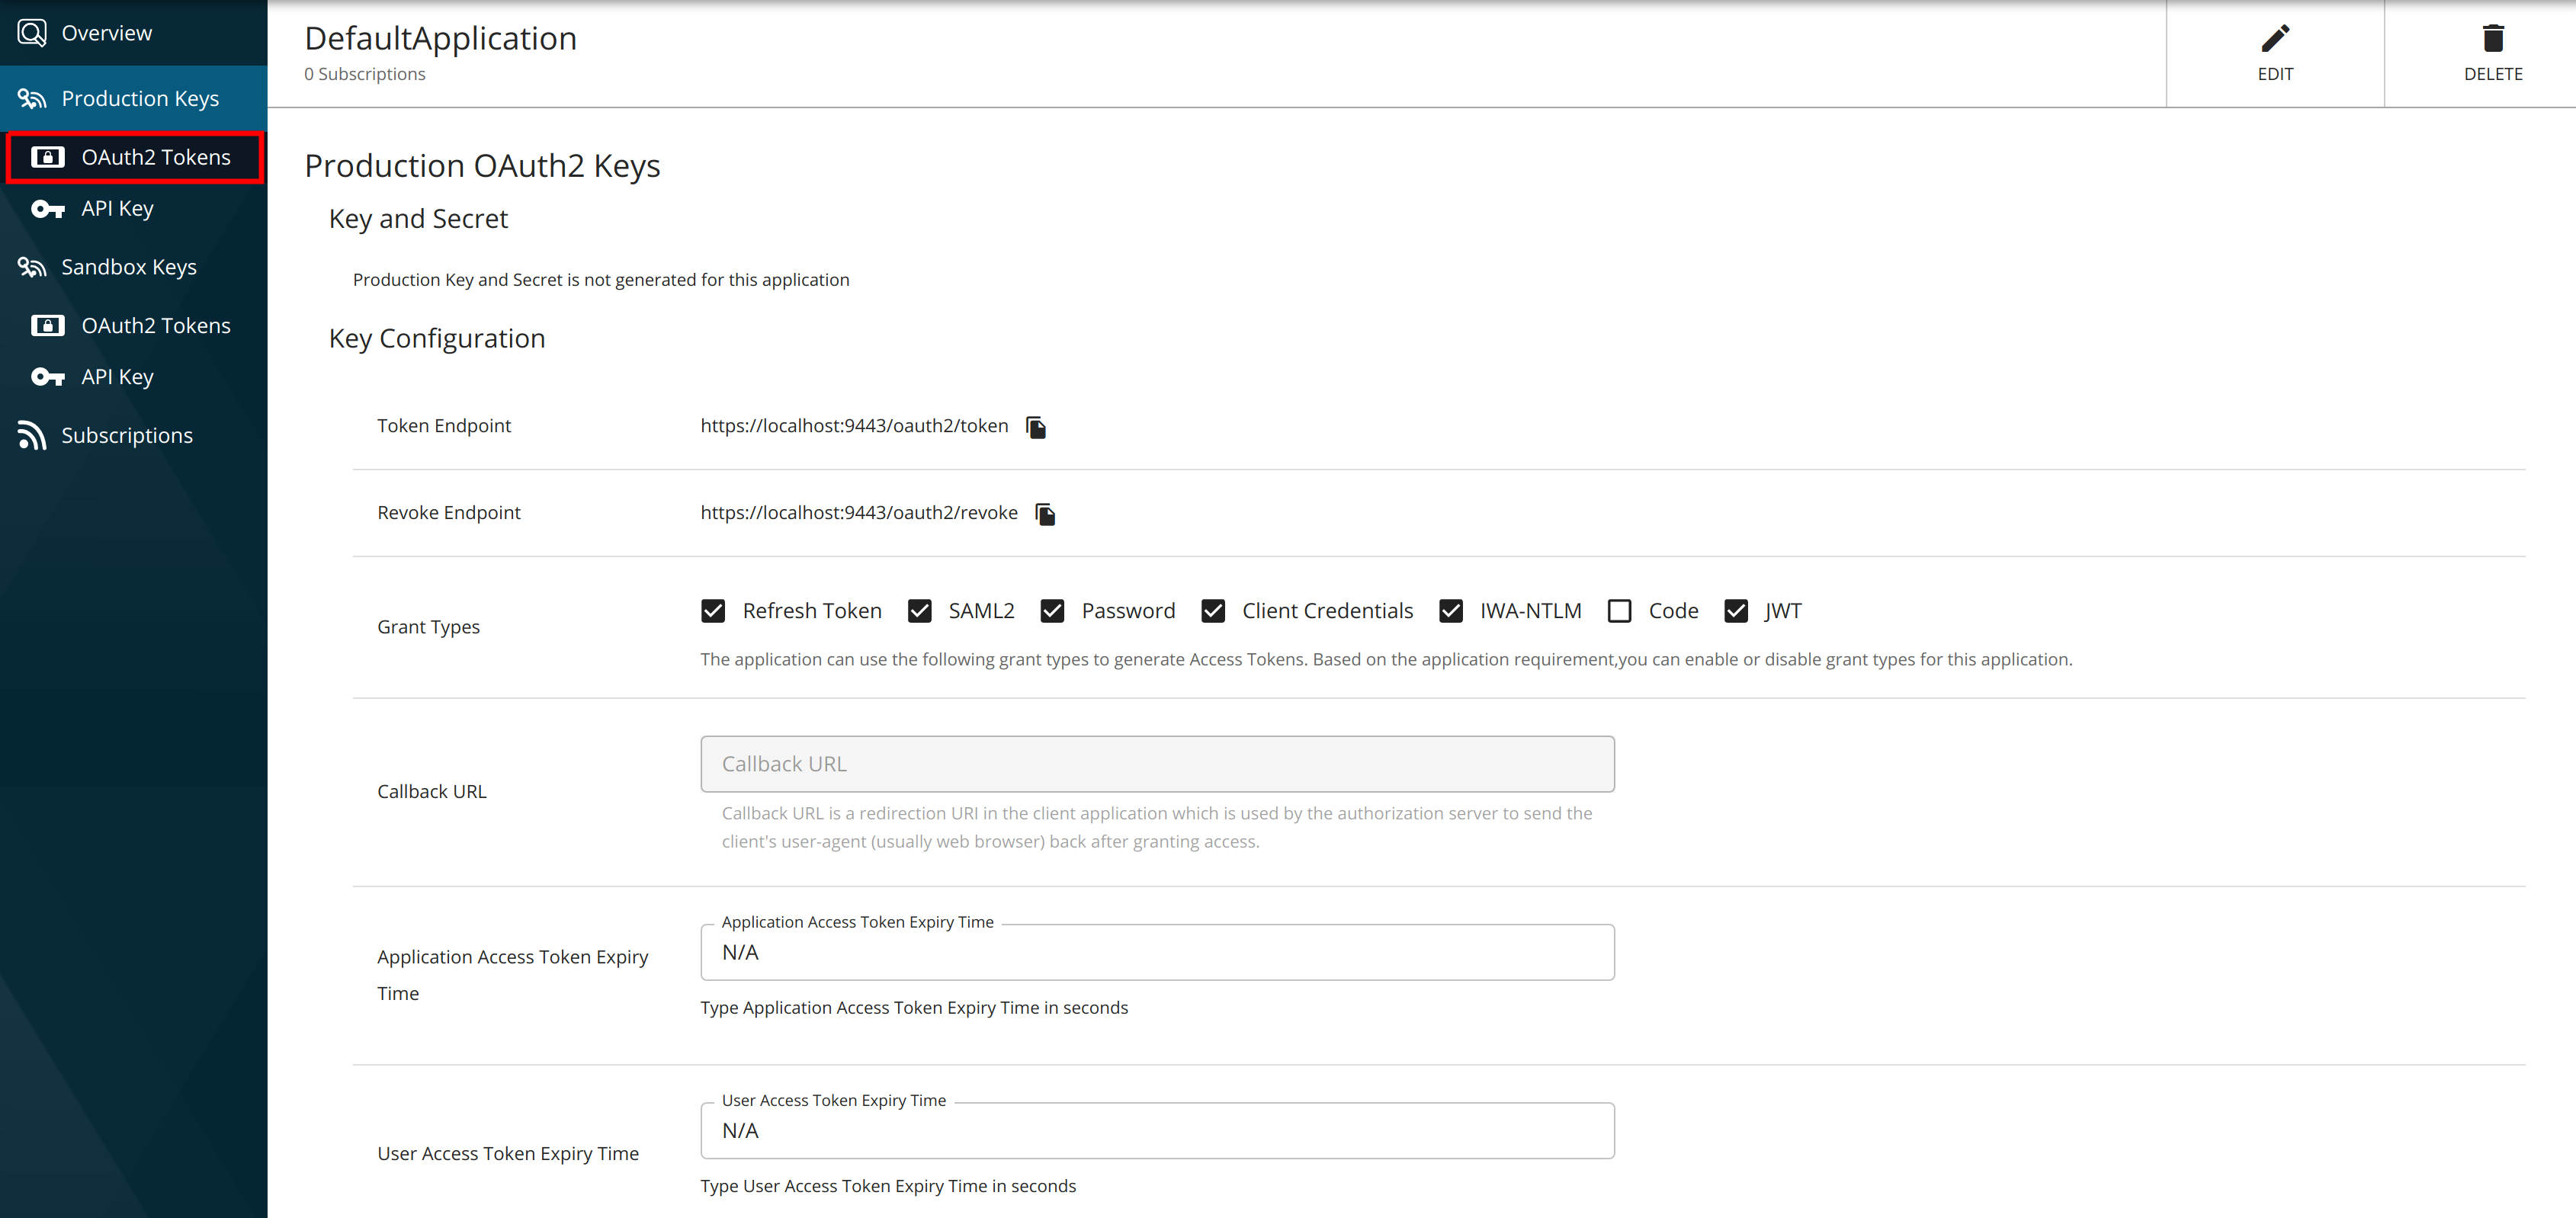Click the EDIT button for DefaultApplication
The image size is (2576, 1218).
pyautogui.click(x=2275, y=53)
